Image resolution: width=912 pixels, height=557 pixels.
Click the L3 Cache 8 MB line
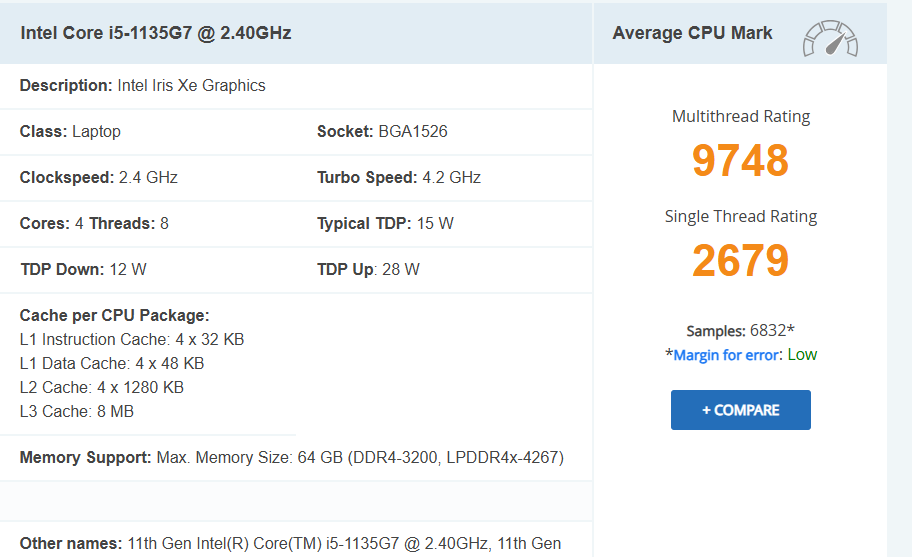click(77, 412)
